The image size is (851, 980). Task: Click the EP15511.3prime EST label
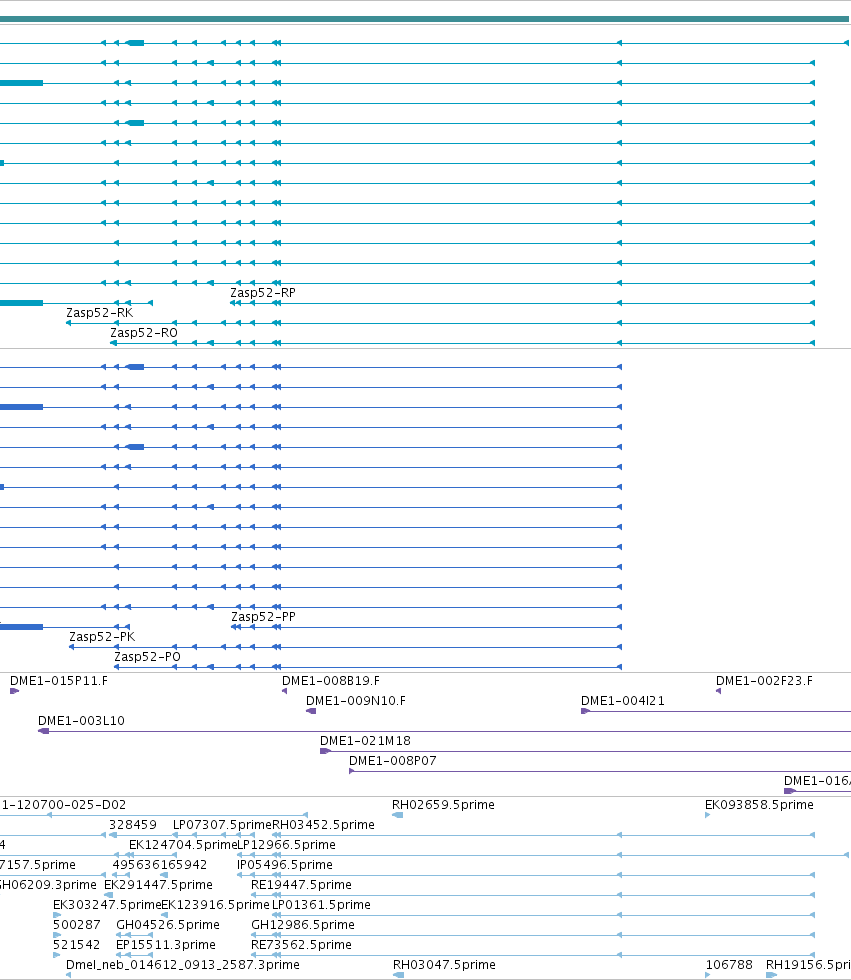[166, 944]
